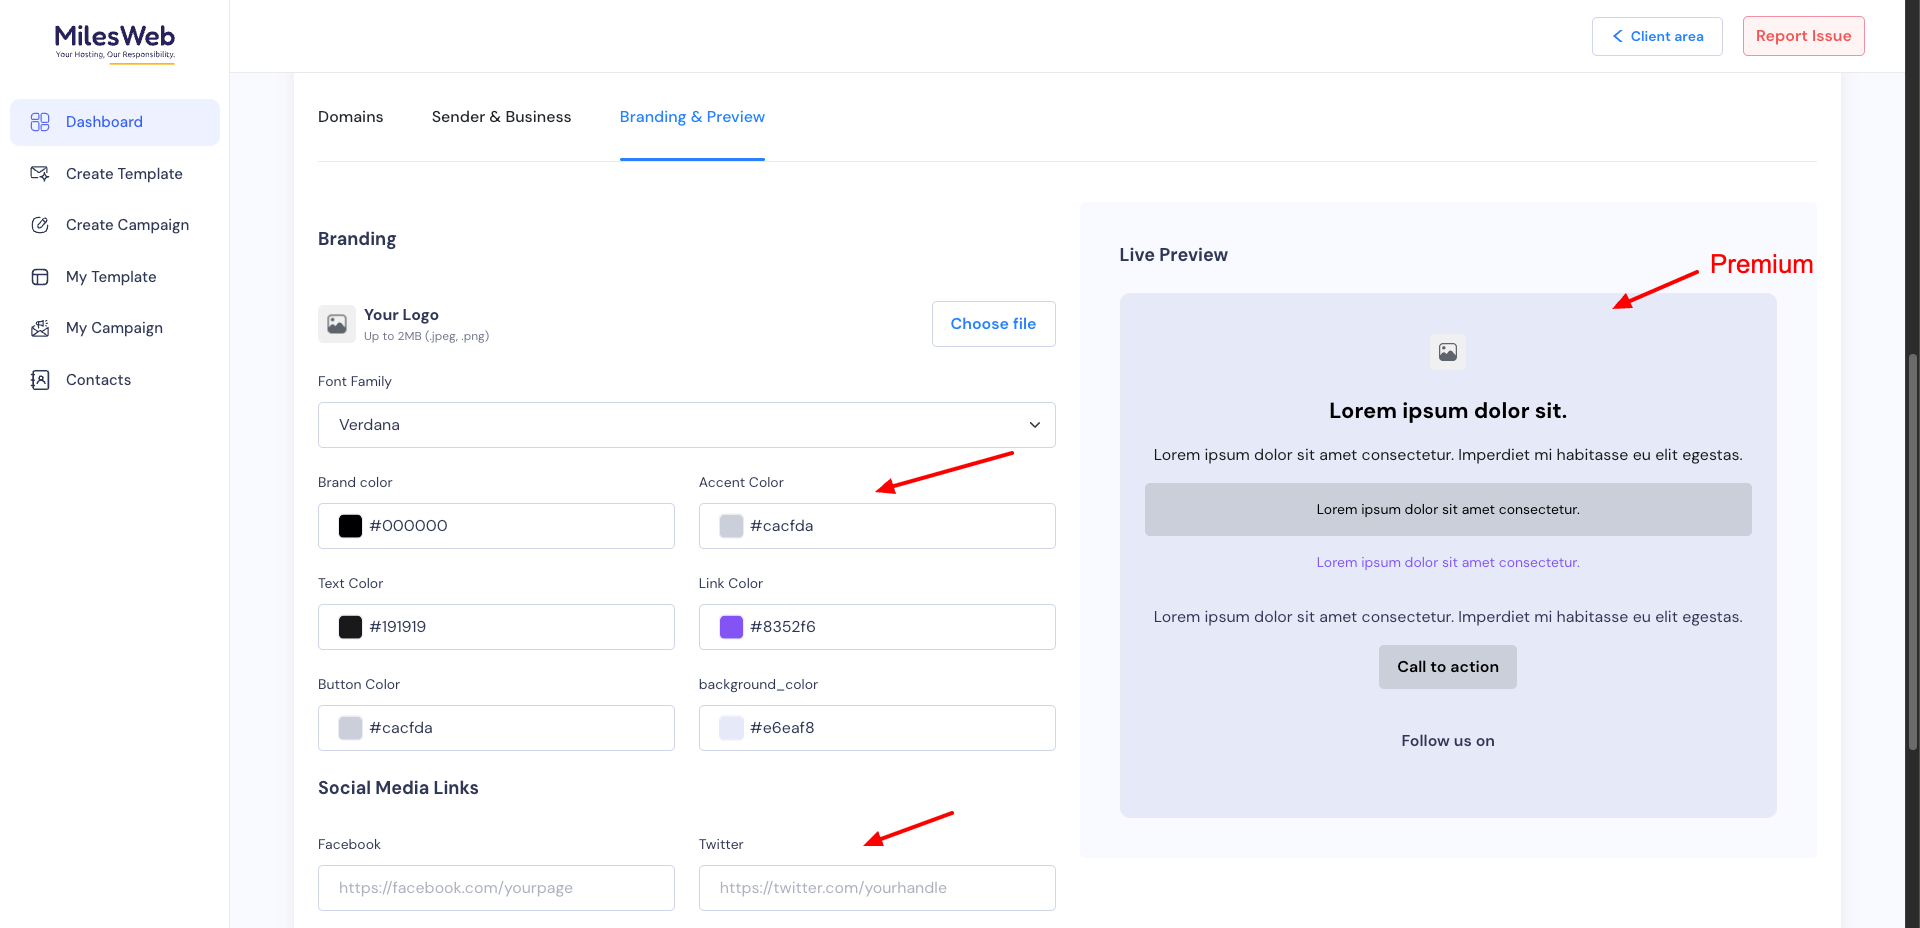Pick the purple Link Color swatch
1920x928 pixels.
pos(731,627)
